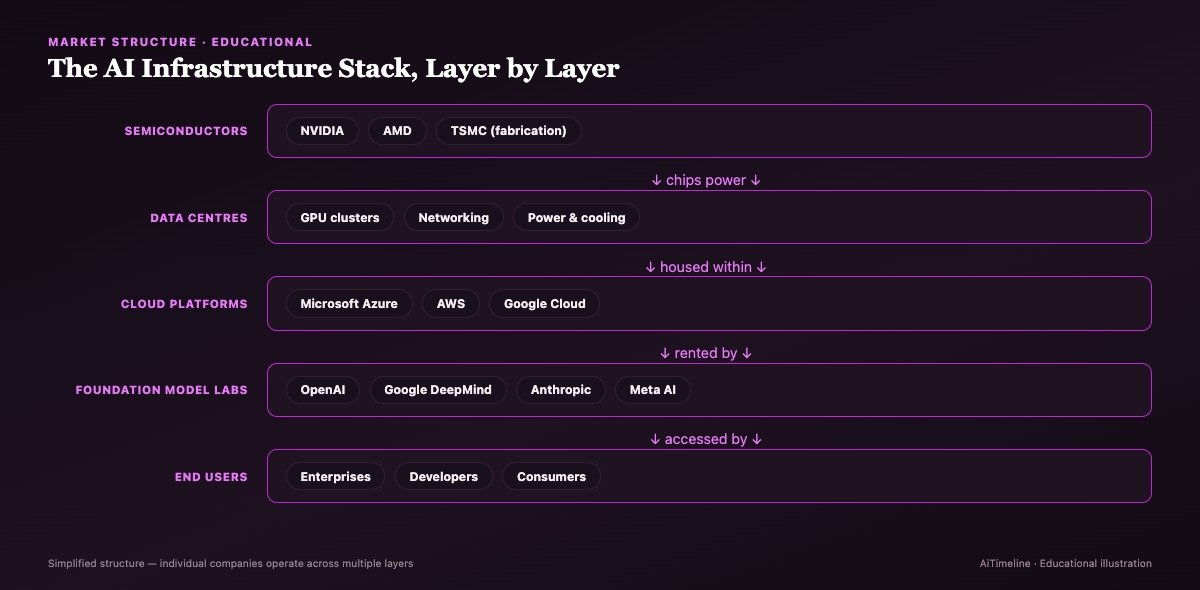The height and width of the screenshot is (590, 1200).
Task: Select the AWS pill
Action: coord(451,304)
